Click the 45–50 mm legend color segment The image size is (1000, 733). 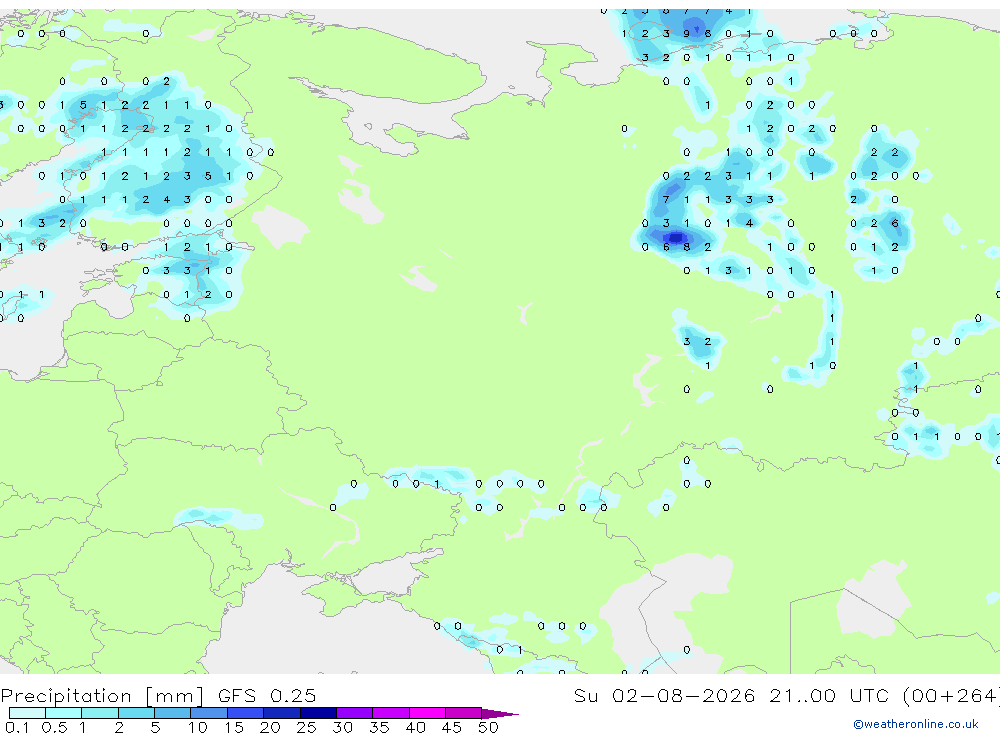pos(464,713)
